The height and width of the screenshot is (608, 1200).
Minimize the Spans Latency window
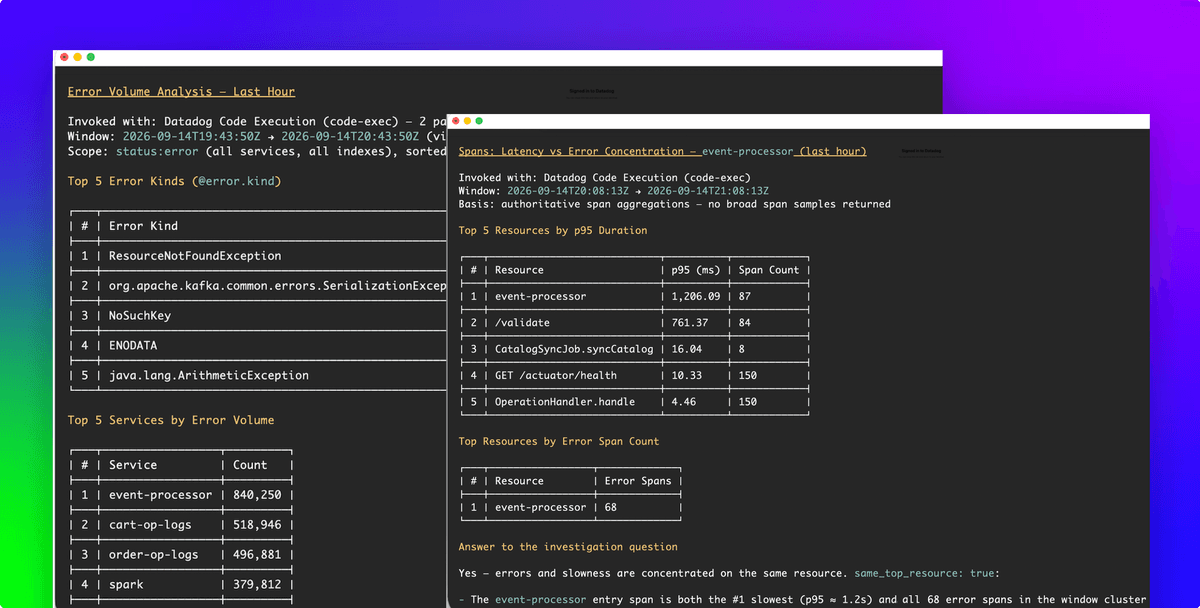[467, 121]
